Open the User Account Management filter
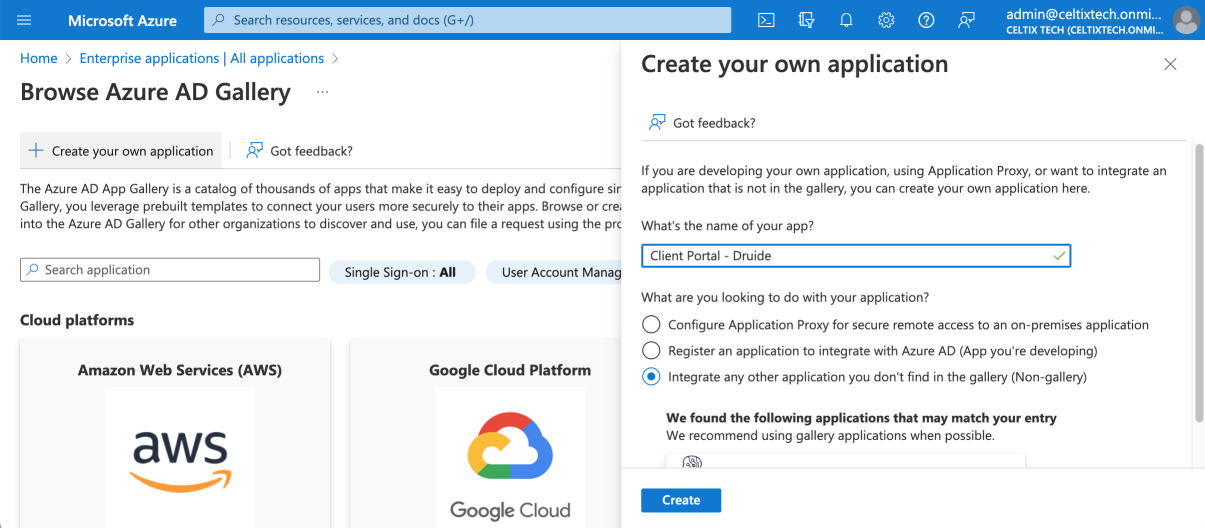This screenshot has height=528, width=1205. coord(554,272)
